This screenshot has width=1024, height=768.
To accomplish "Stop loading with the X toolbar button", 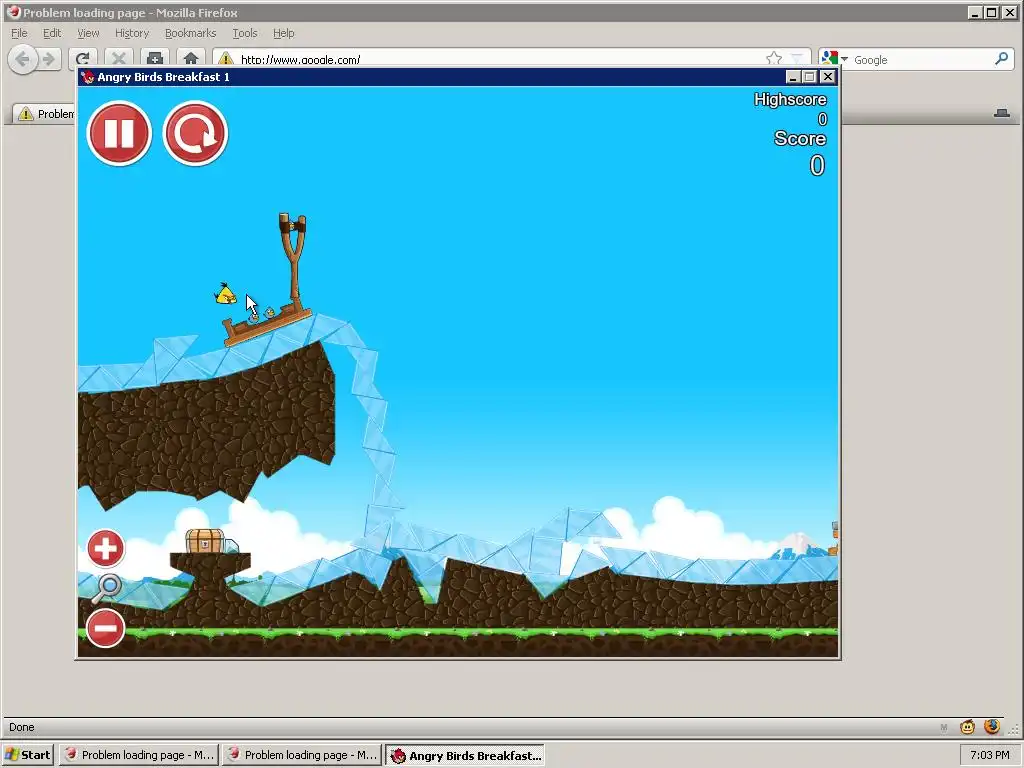I will click(x=119, y=59).
